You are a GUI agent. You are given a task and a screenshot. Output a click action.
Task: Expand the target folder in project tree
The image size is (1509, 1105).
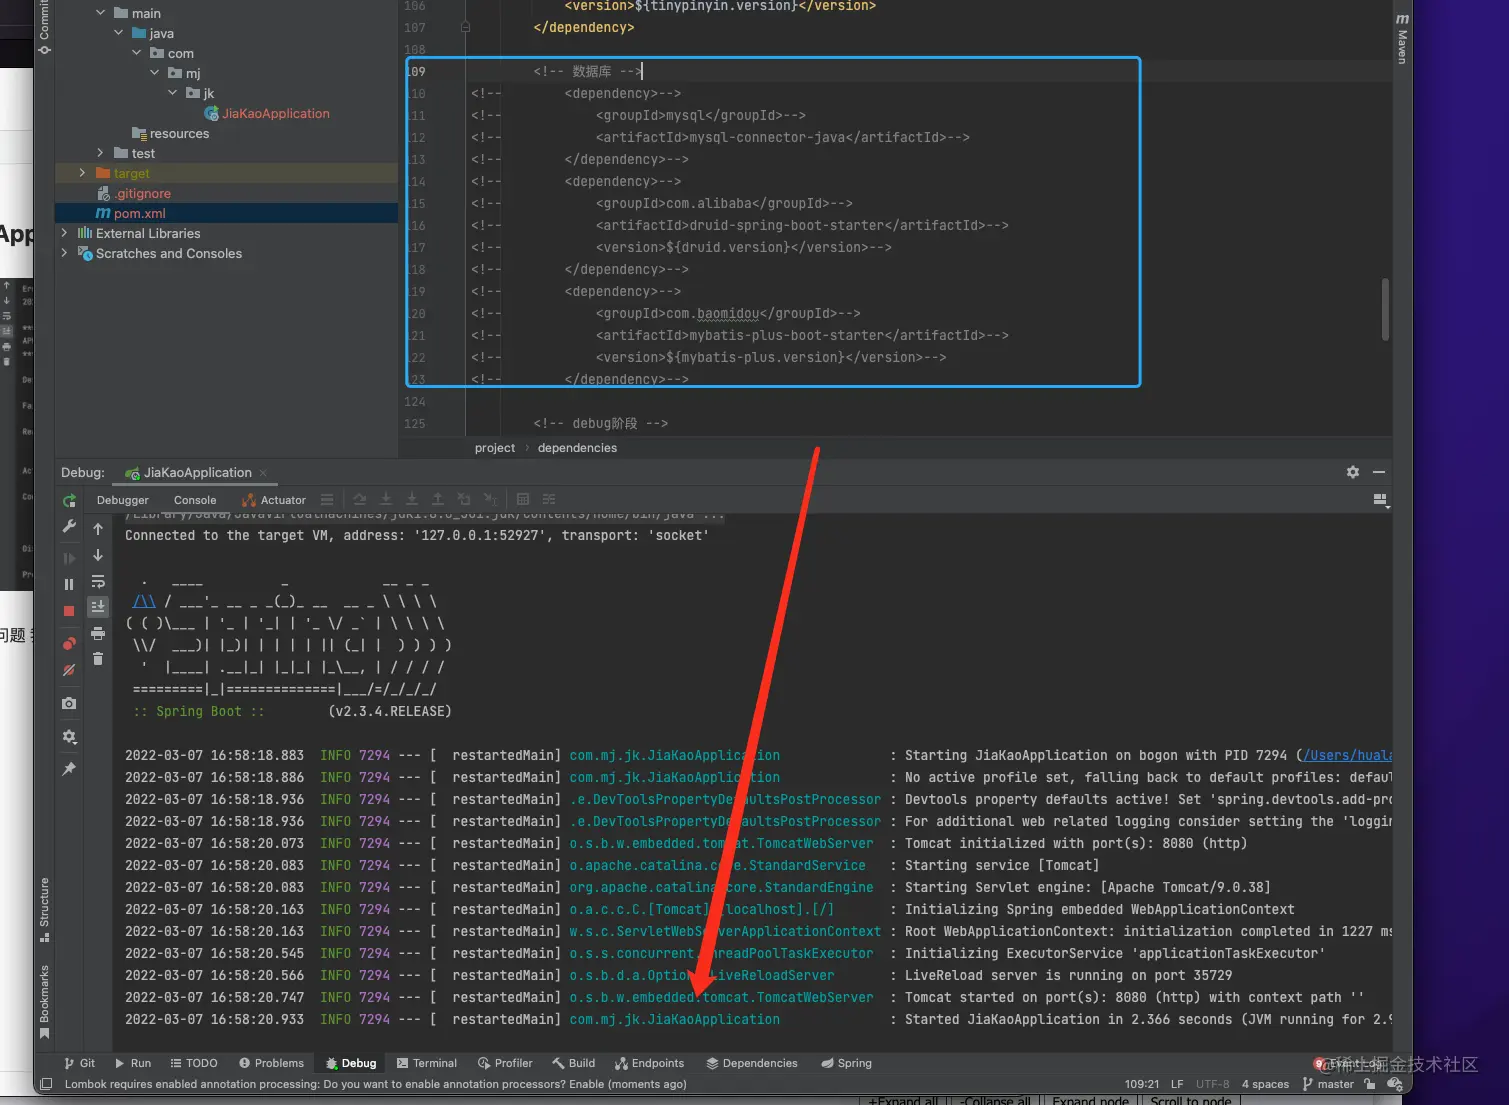(82, 173)
